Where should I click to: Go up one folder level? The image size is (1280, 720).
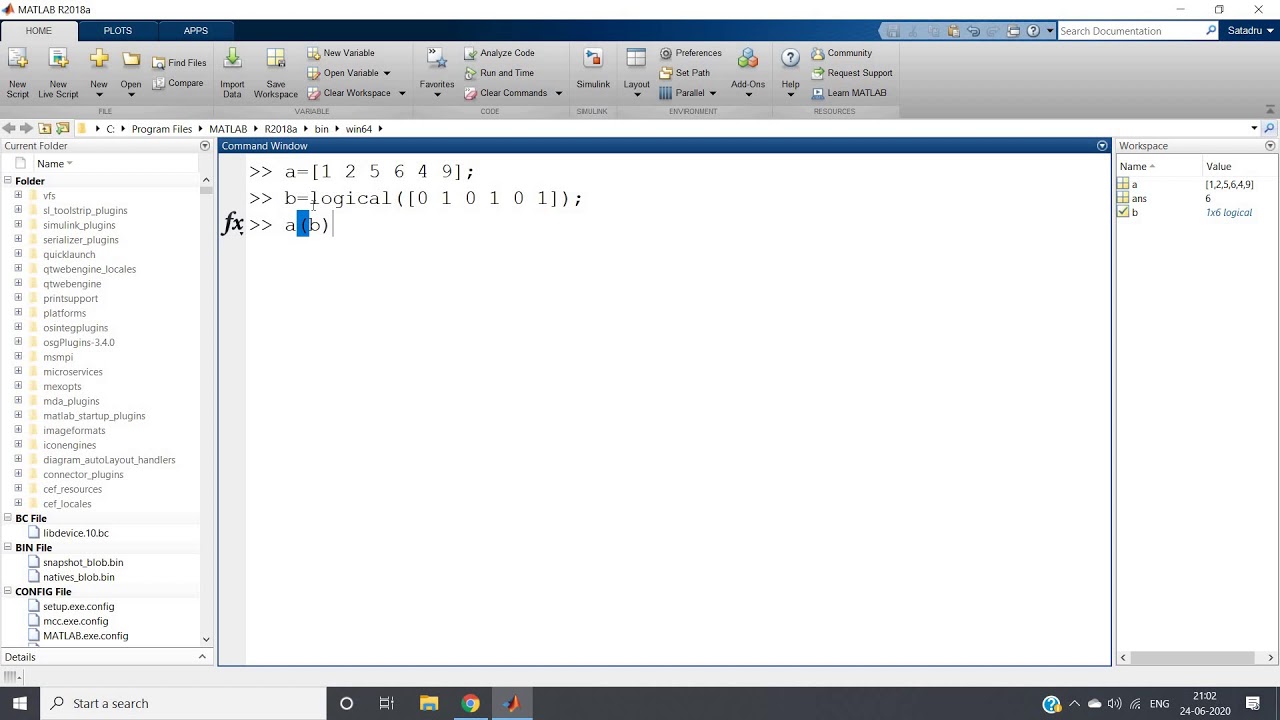[x=44, y=129]
